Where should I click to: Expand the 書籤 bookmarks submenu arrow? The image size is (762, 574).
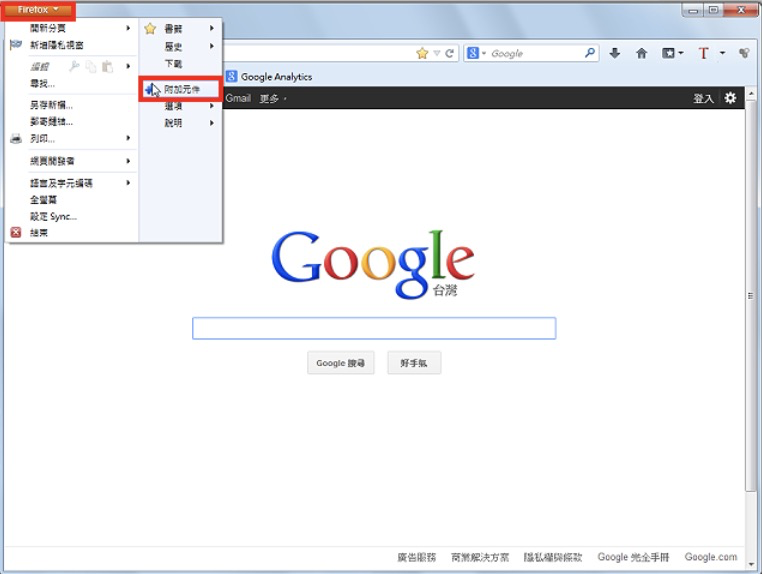tap(211, 28)
